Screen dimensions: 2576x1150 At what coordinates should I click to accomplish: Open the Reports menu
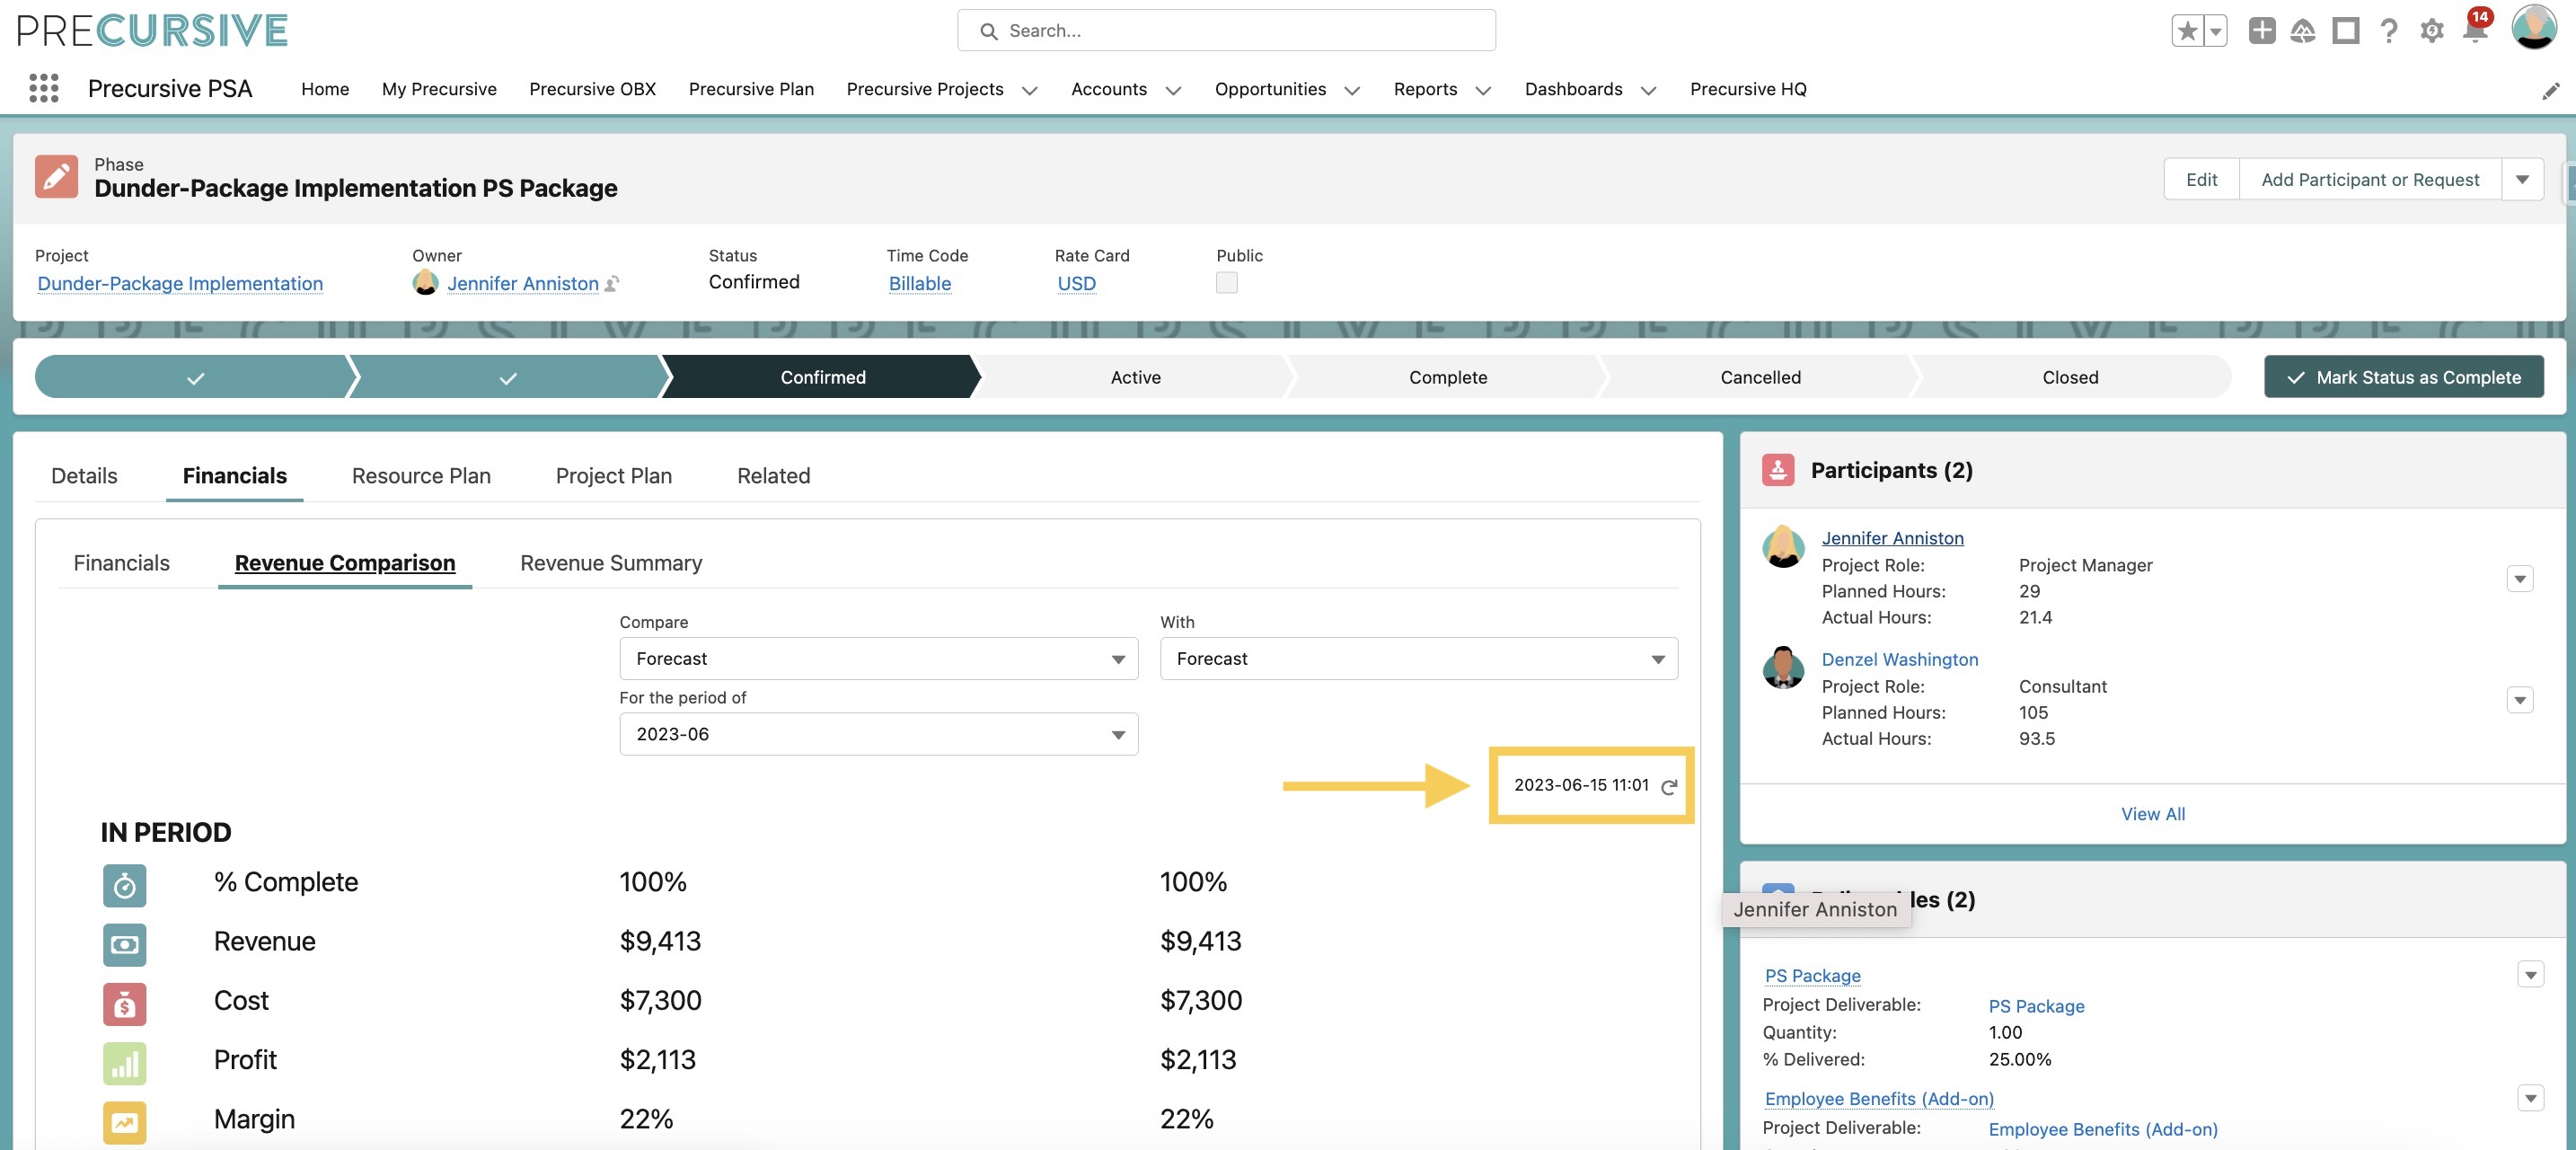[x=1425, y=89]
